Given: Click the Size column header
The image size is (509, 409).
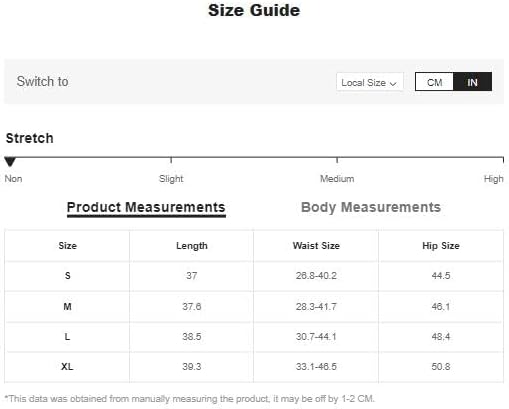Looking at the screenshot, I should [67, 246].
